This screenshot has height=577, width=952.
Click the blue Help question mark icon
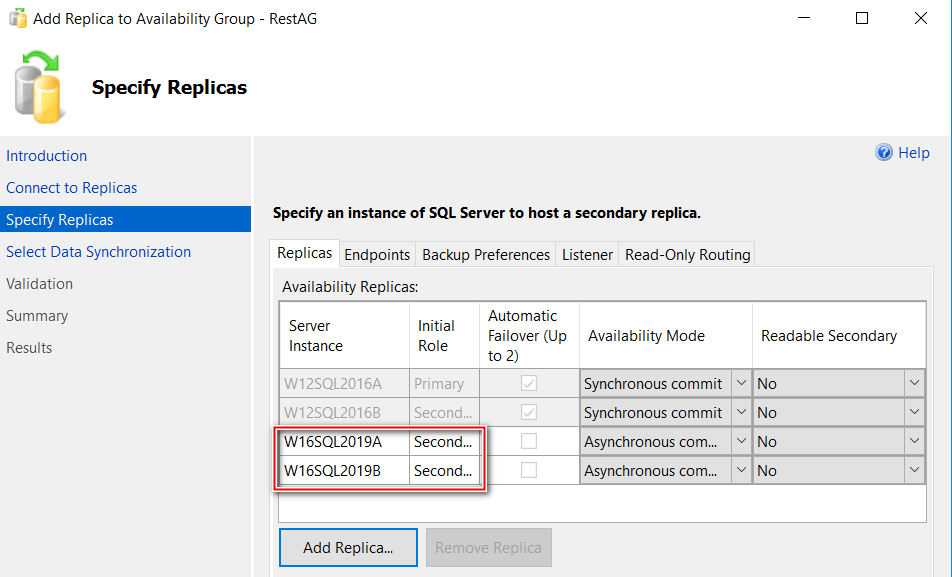[x=884, y=153]
